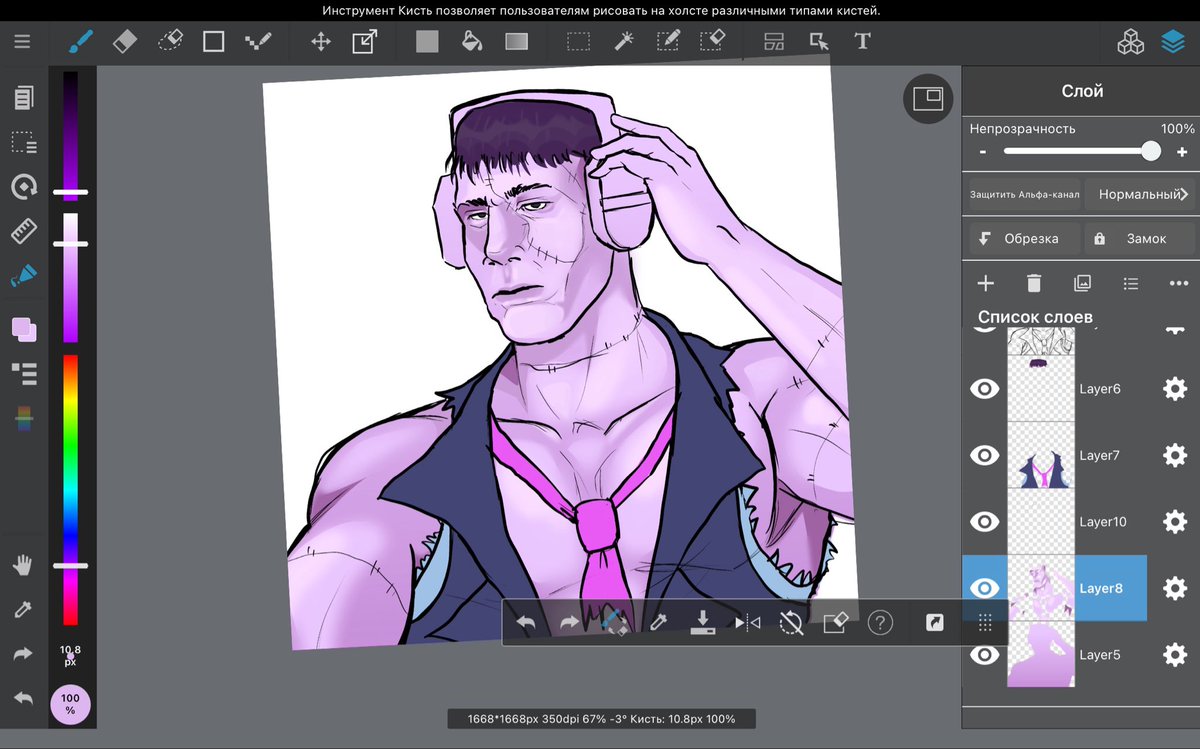The height and width of the screenshot is (749, 1200).
Task: Open Layer6 settings gear
Action: coord(1175,389)
